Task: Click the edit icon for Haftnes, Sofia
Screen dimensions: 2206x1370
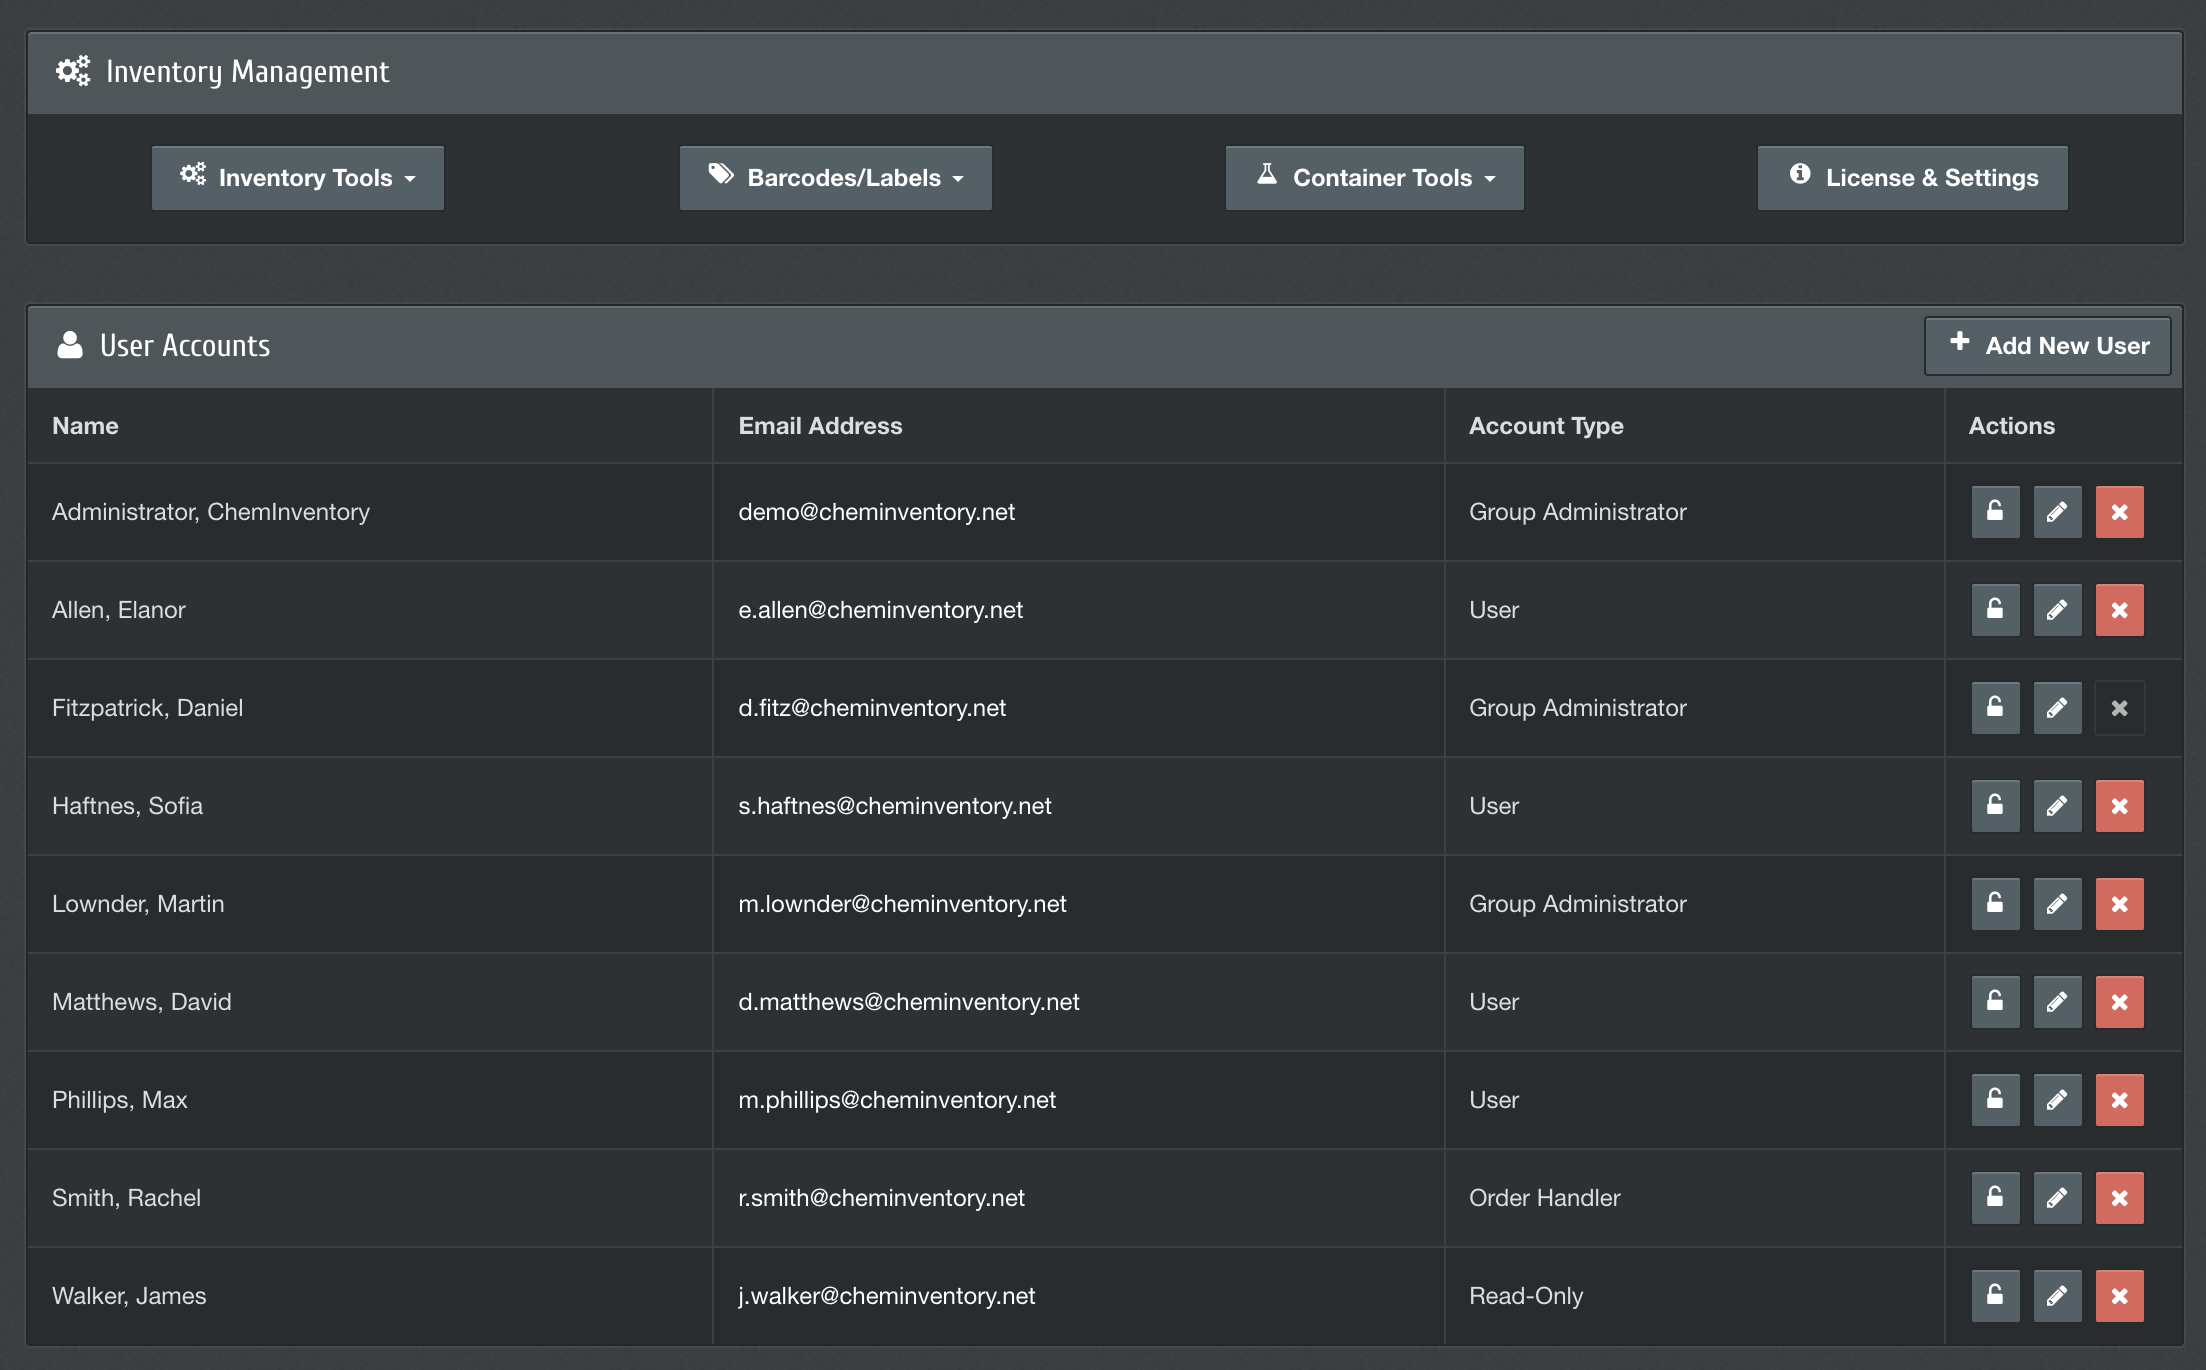Action: pos(2056,805)
